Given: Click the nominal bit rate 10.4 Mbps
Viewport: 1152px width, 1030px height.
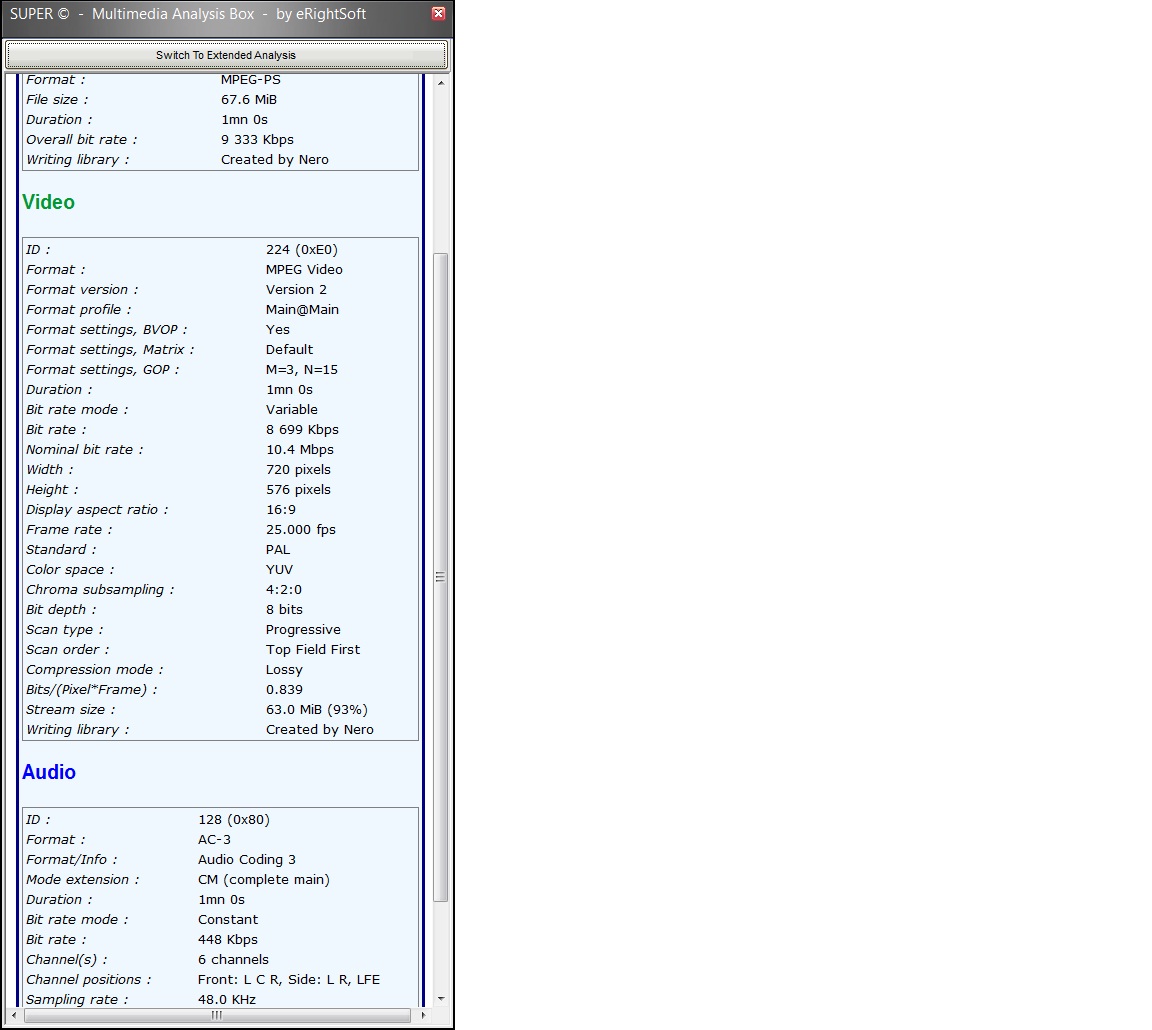Looking at the screenshot, I should point(300,450).
